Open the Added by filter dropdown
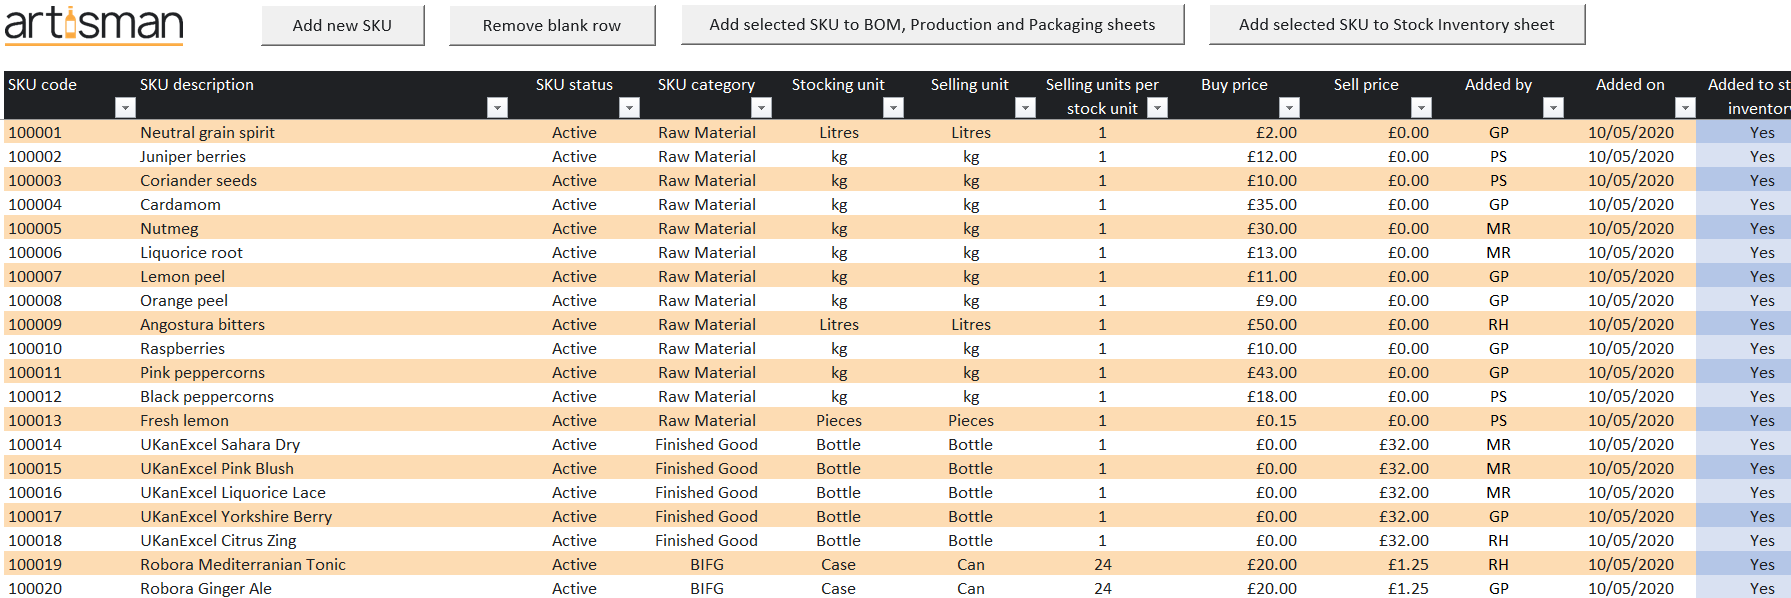The width and height of the screenshot is (1791, 598). point(1553,108)
